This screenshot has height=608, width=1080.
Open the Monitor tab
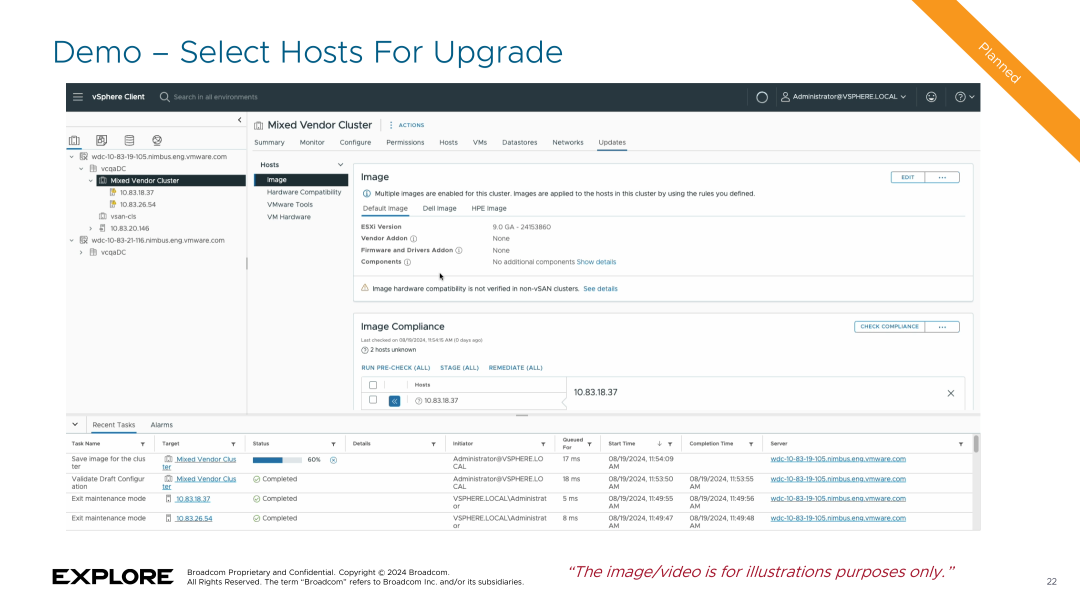[312, 143]
